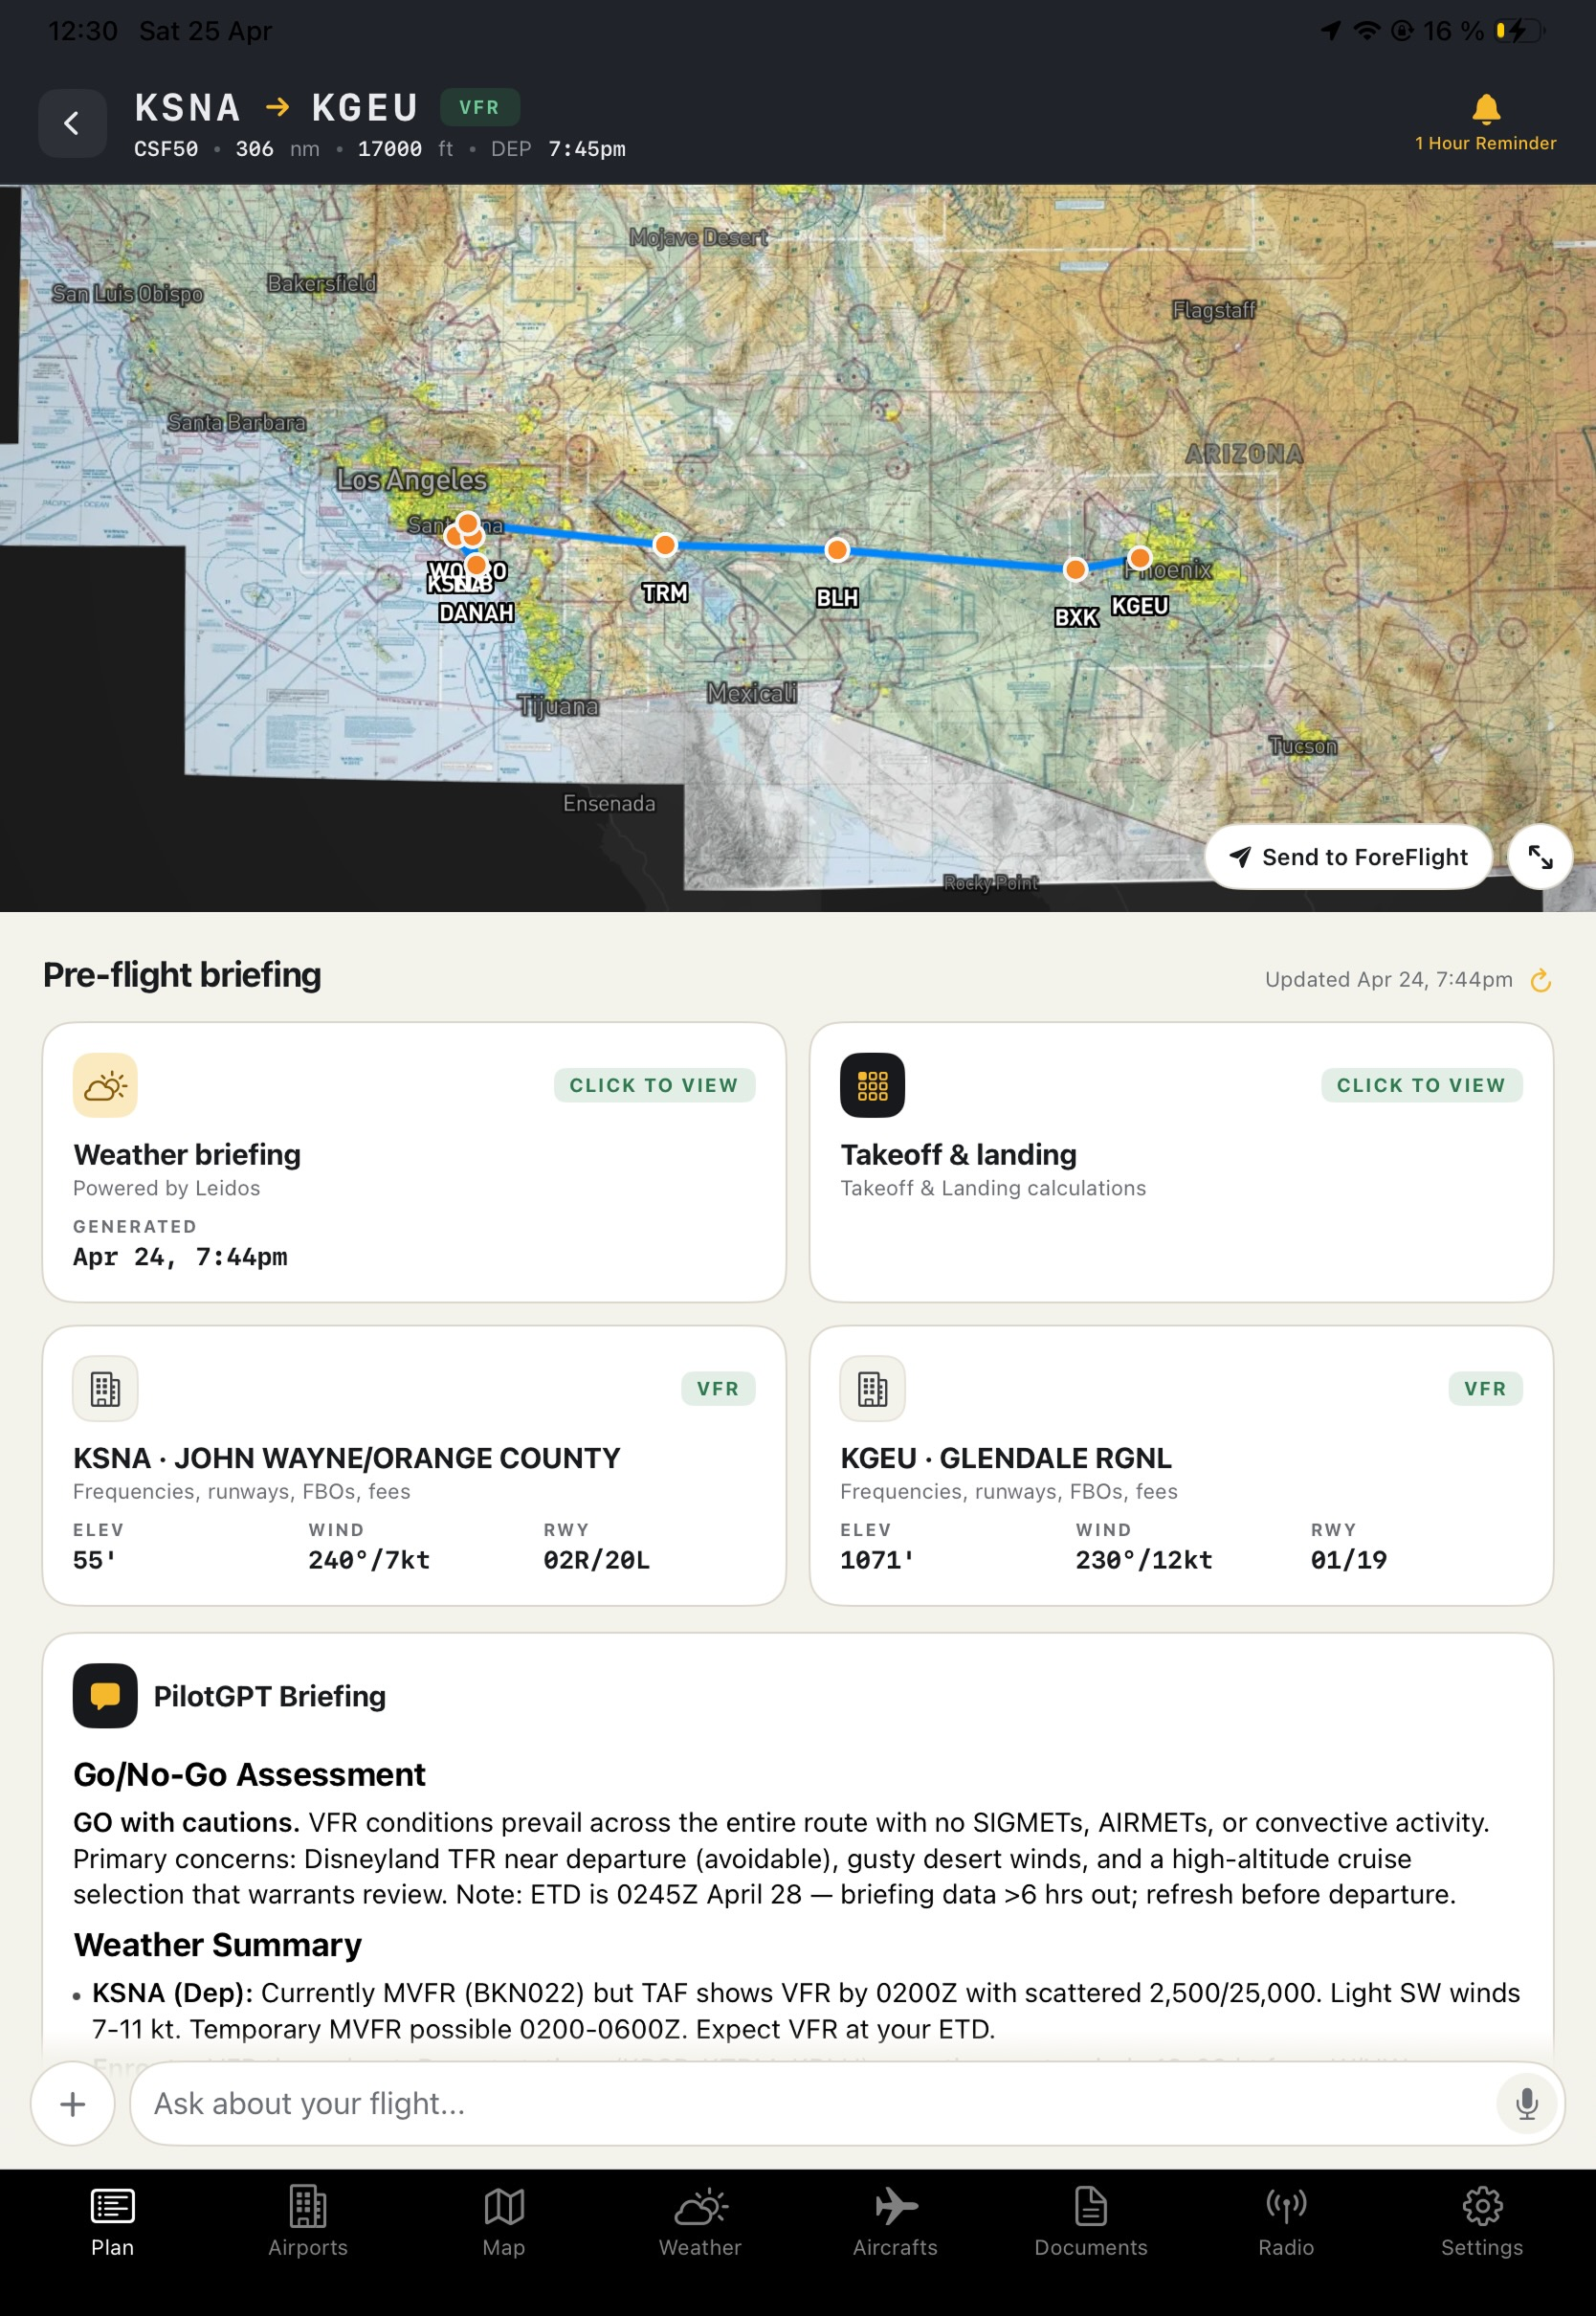Tap the VFR badge in the header
Viewport: 1596px width, 2316px height.
479,107
